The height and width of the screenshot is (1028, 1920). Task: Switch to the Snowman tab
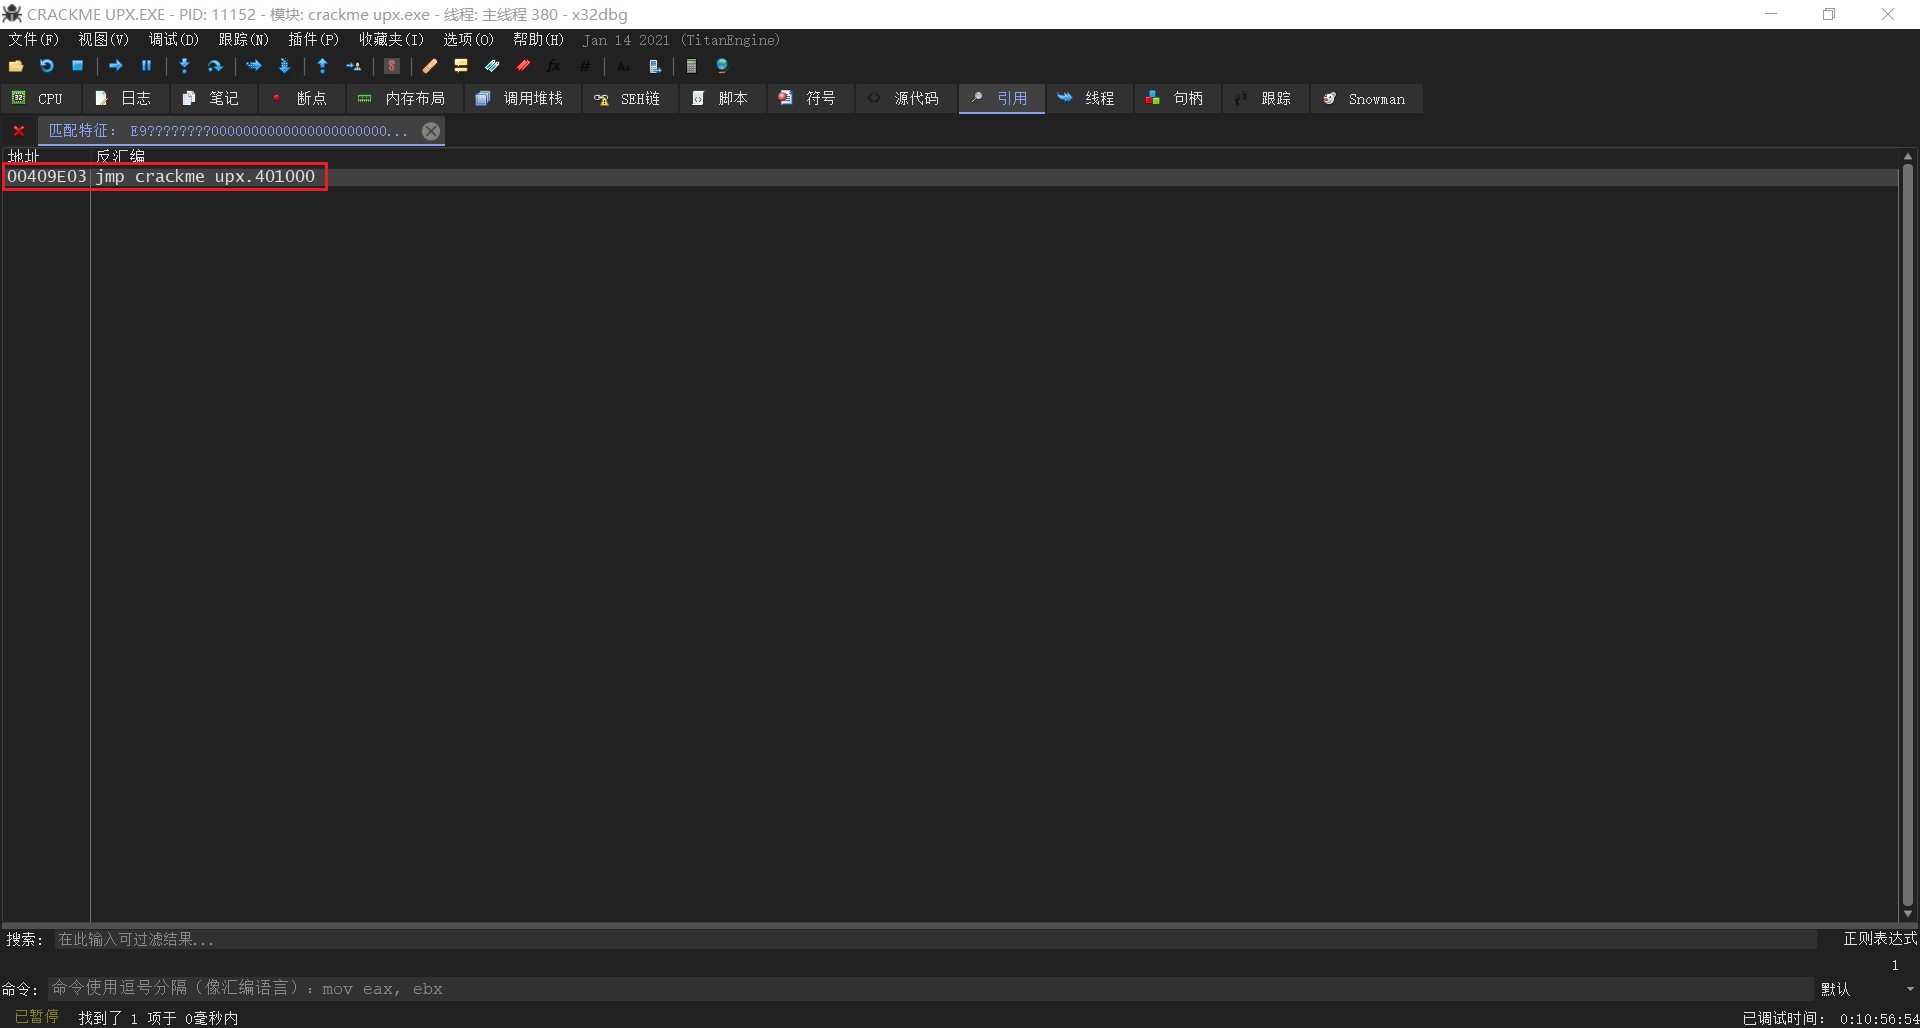pyautogui.click(x=1365, y=99)
